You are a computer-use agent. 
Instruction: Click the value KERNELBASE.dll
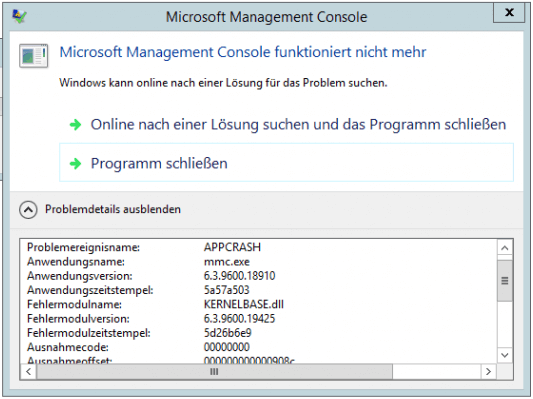[x=243, y=304]
